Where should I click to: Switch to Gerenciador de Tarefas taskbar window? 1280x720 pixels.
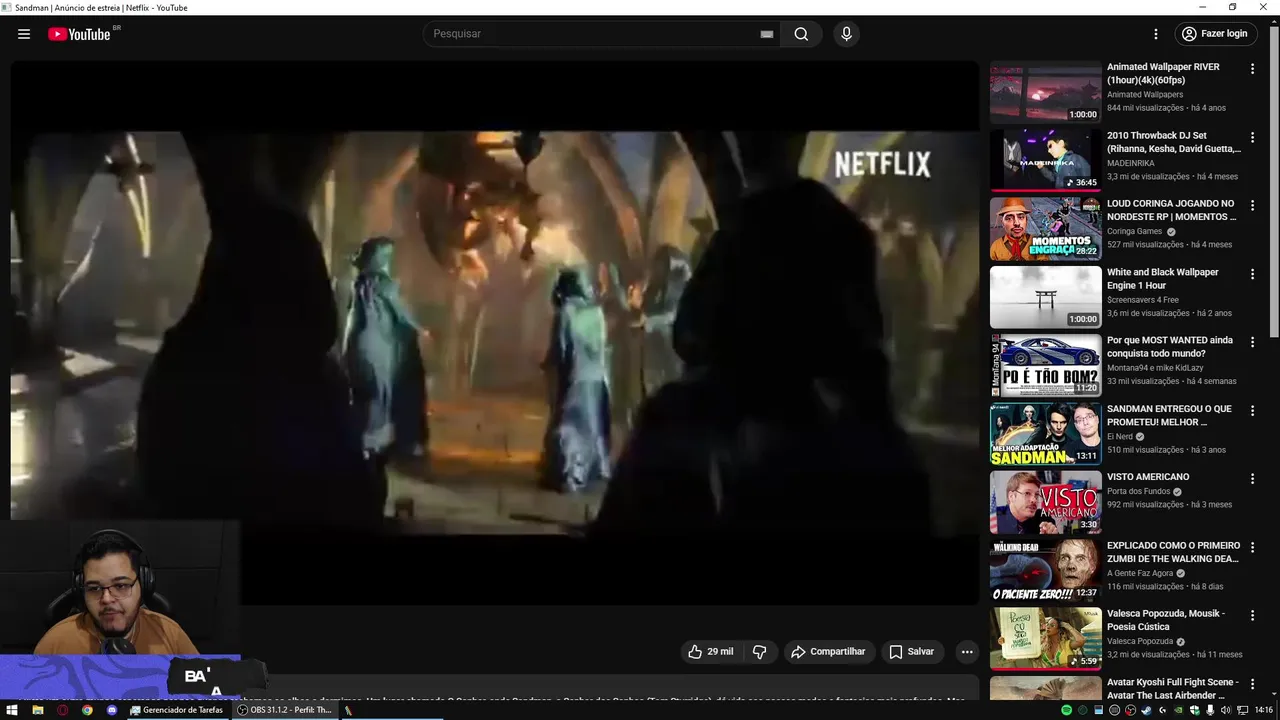pyautogui.click(x=177, y=710)
